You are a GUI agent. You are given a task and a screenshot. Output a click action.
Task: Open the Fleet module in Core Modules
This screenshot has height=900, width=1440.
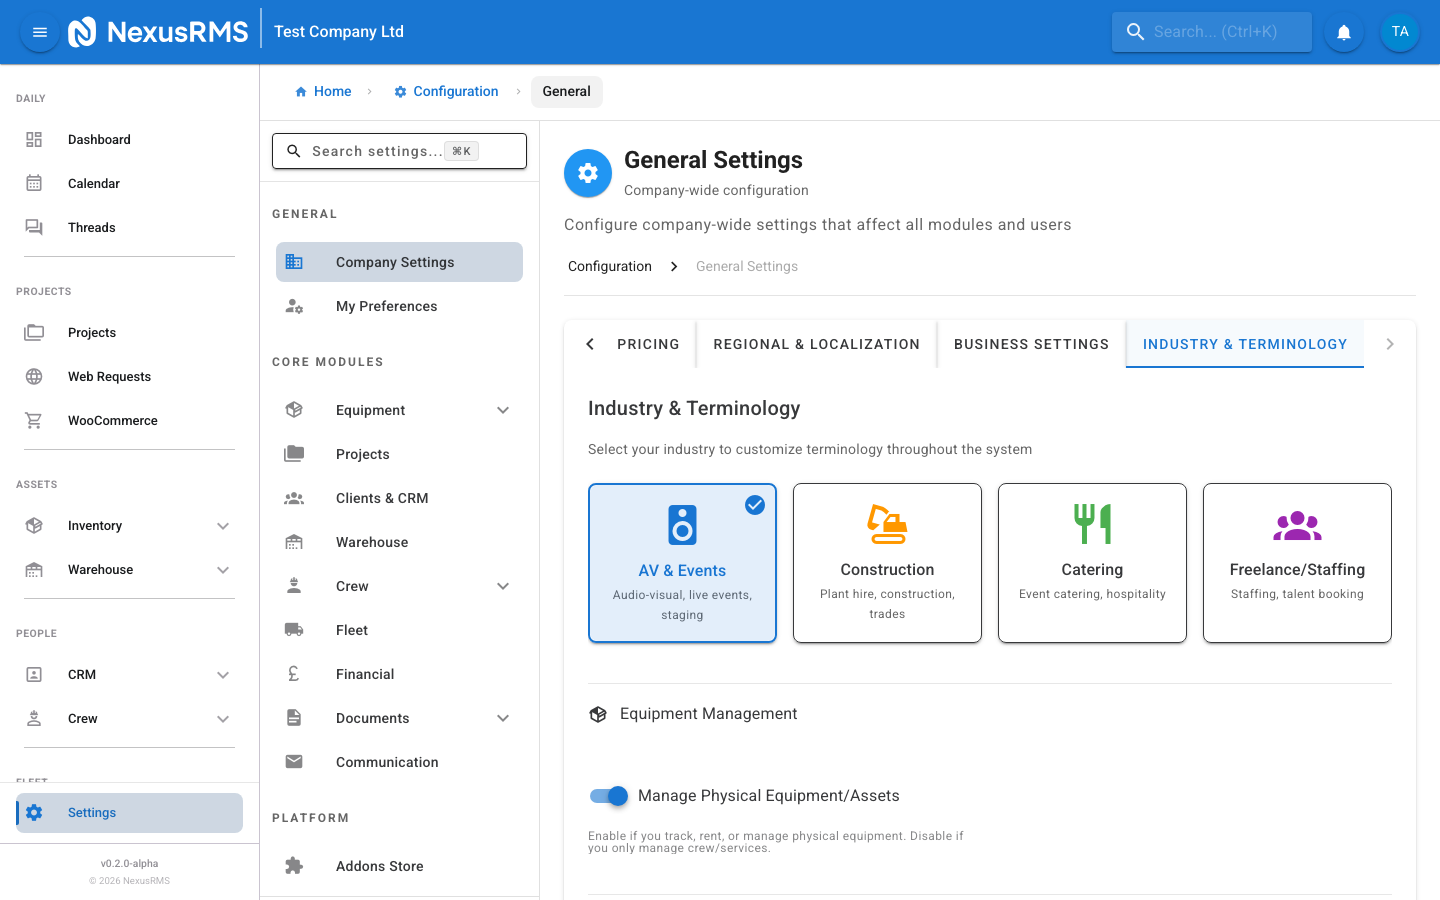tap(351, 629)
